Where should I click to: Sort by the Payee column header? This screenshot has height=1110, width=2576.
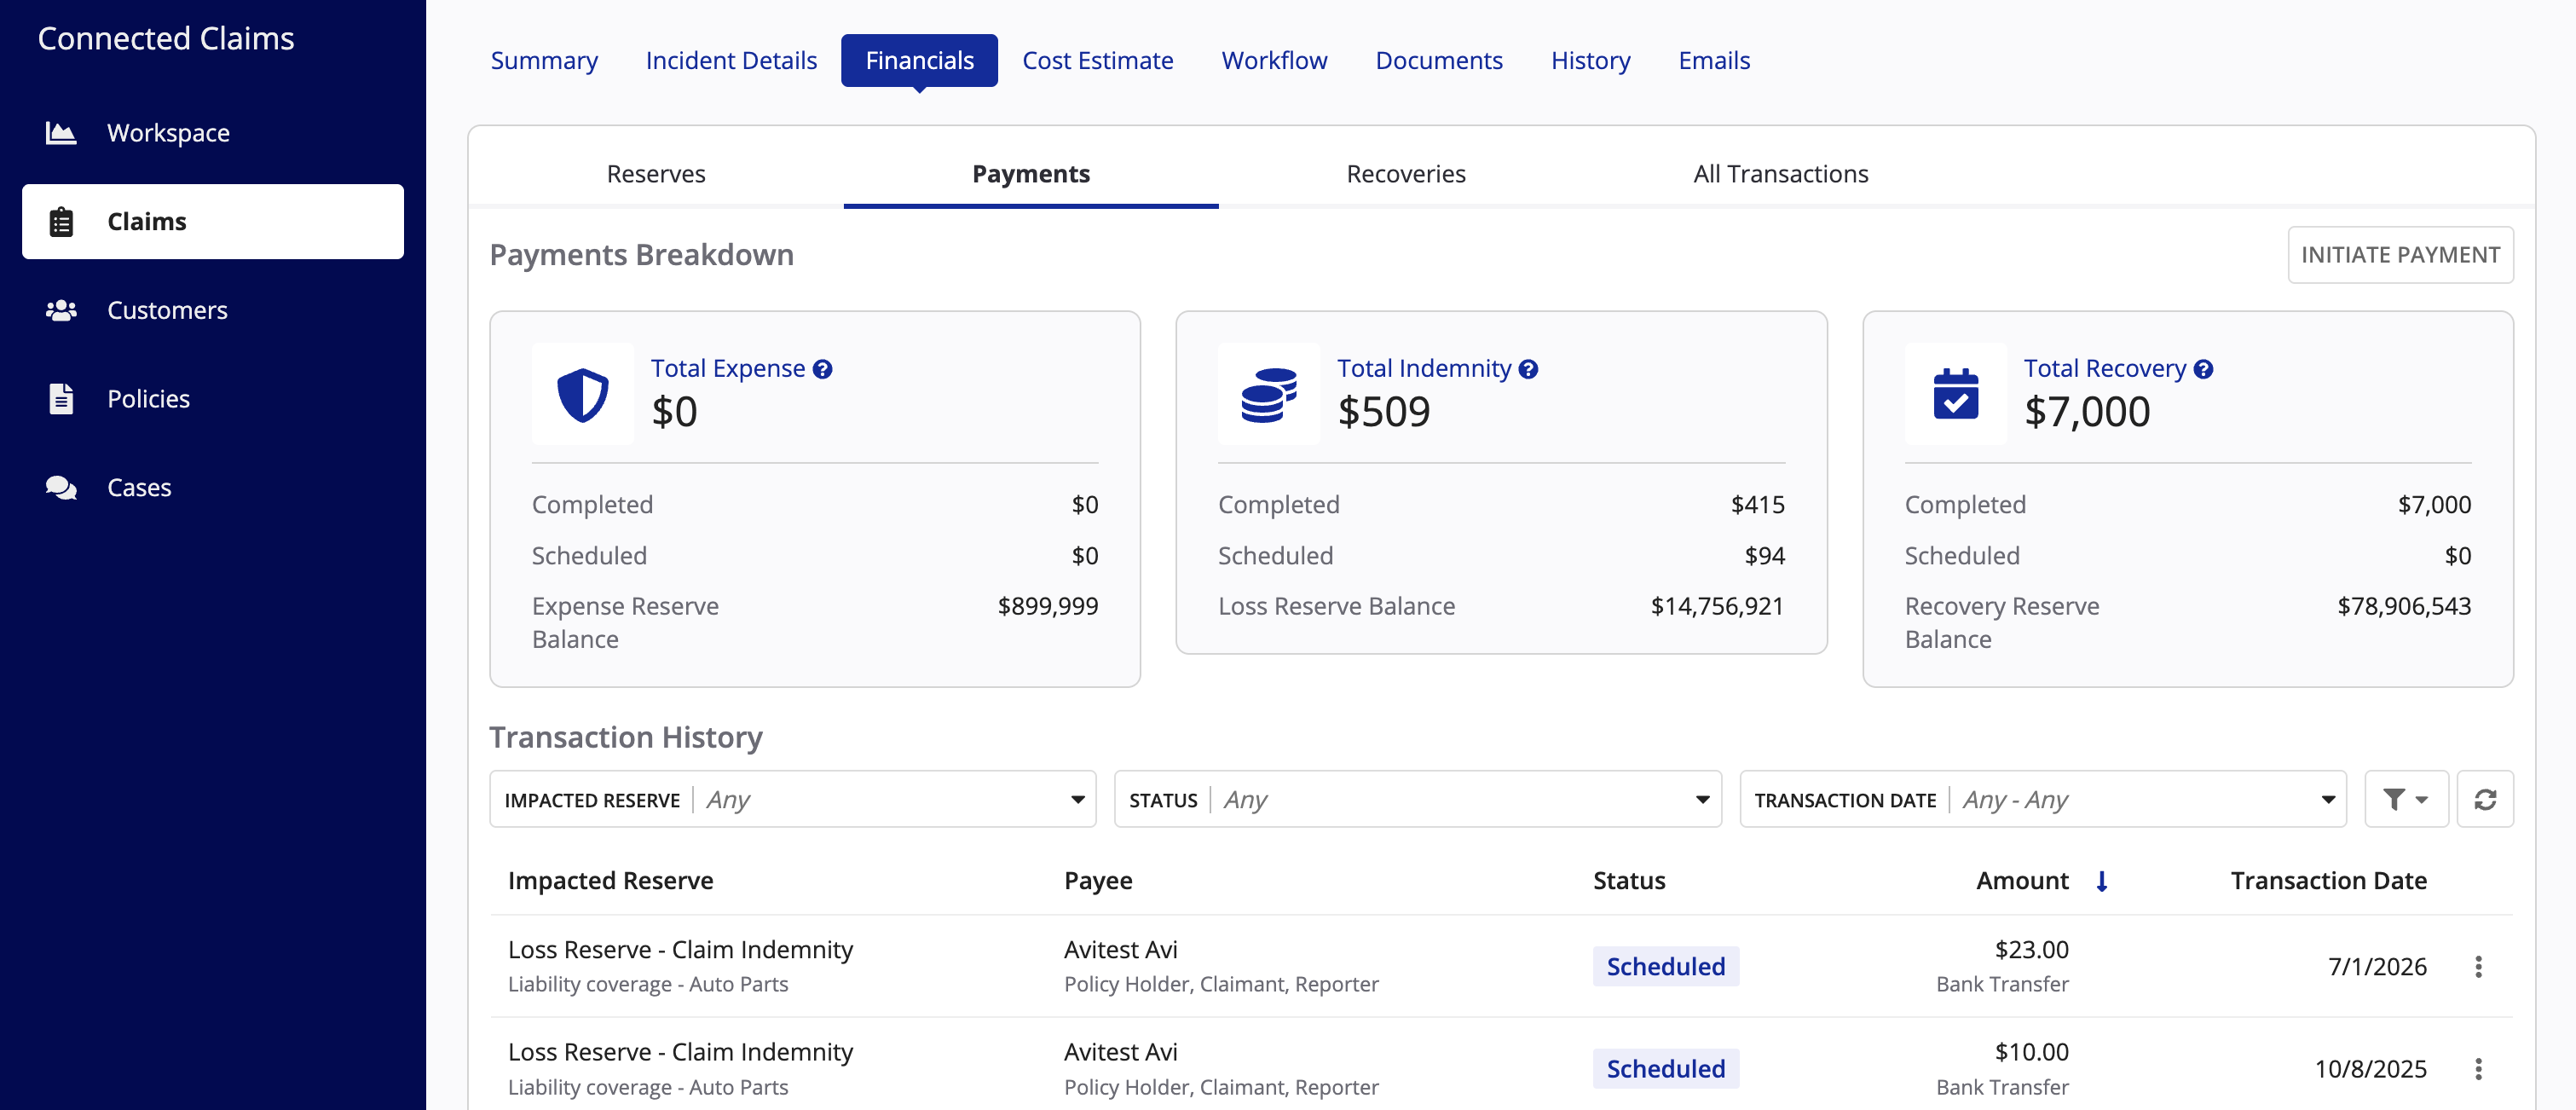[x=1098, y=881]
